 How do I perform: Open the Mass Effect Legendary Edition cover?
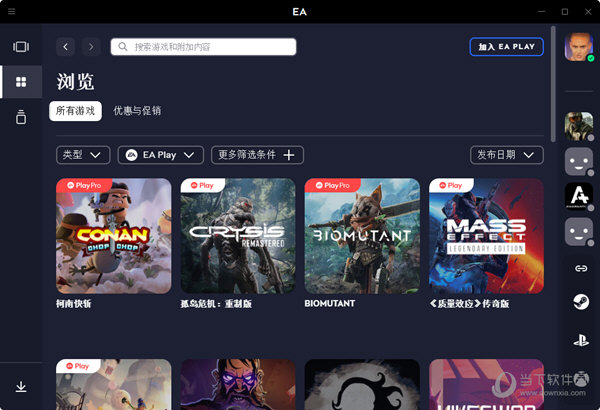[487, 236]
